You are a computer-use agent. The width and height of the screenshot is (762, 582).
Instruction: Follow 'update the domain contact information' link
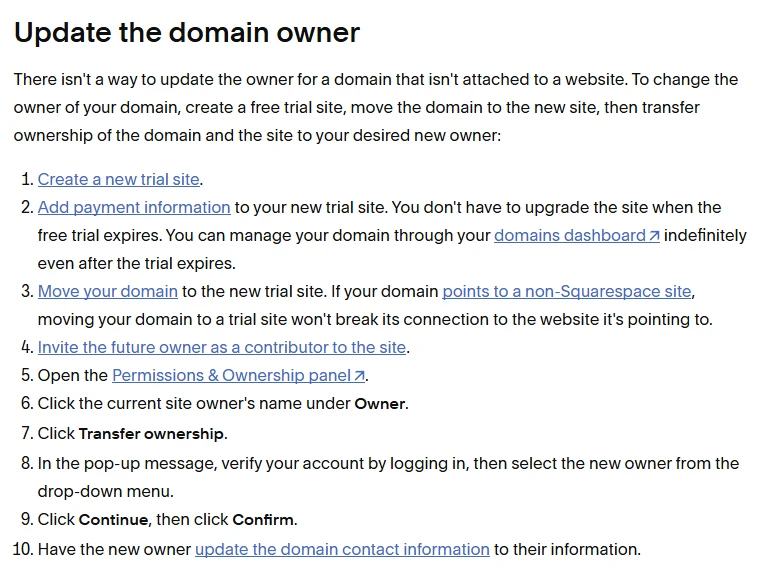point(342,549)
